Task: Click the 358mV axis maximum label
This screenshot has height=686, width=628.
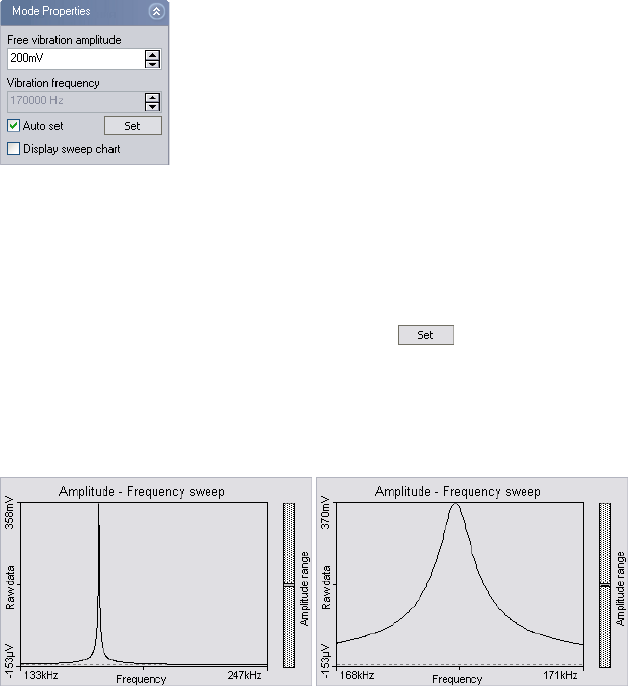Action: pos(9,513)
